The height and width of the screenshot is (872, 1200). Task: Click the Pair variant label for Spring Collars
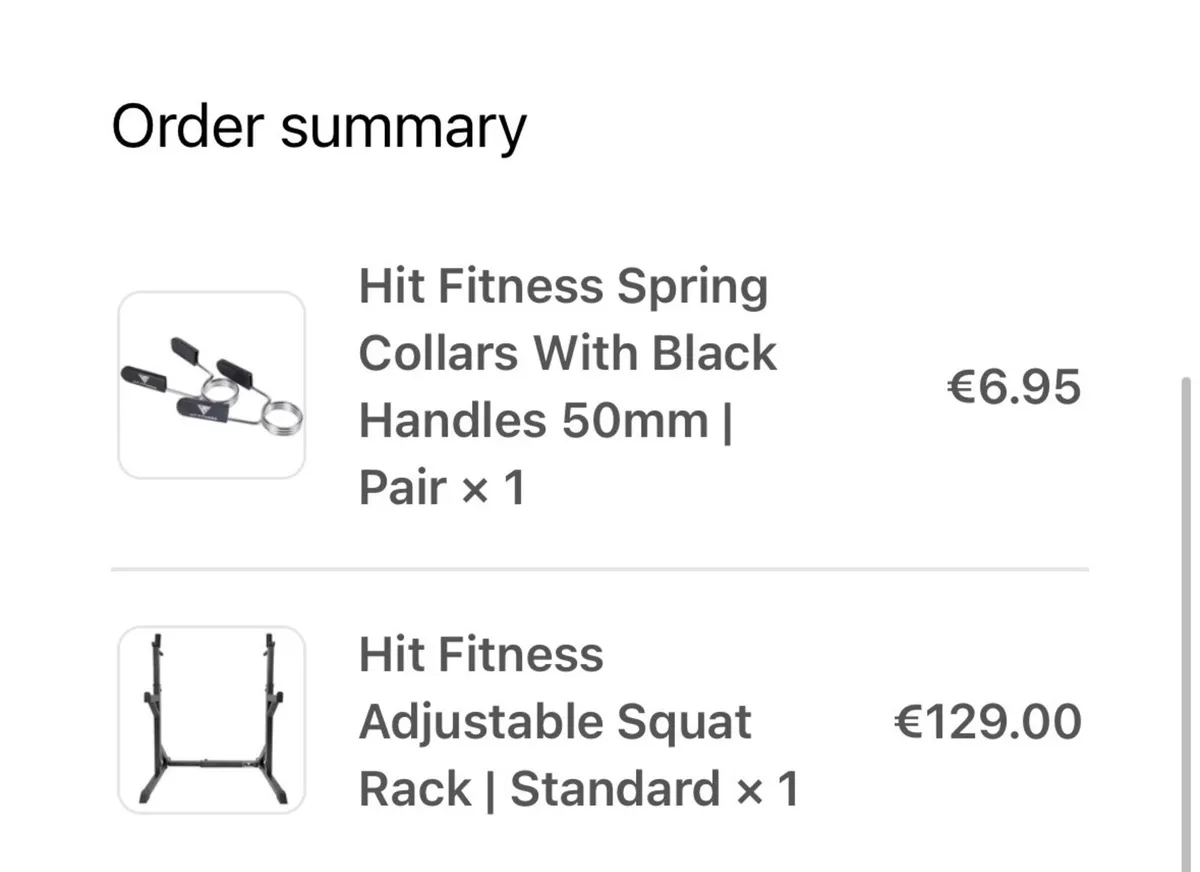coord(402,487)
